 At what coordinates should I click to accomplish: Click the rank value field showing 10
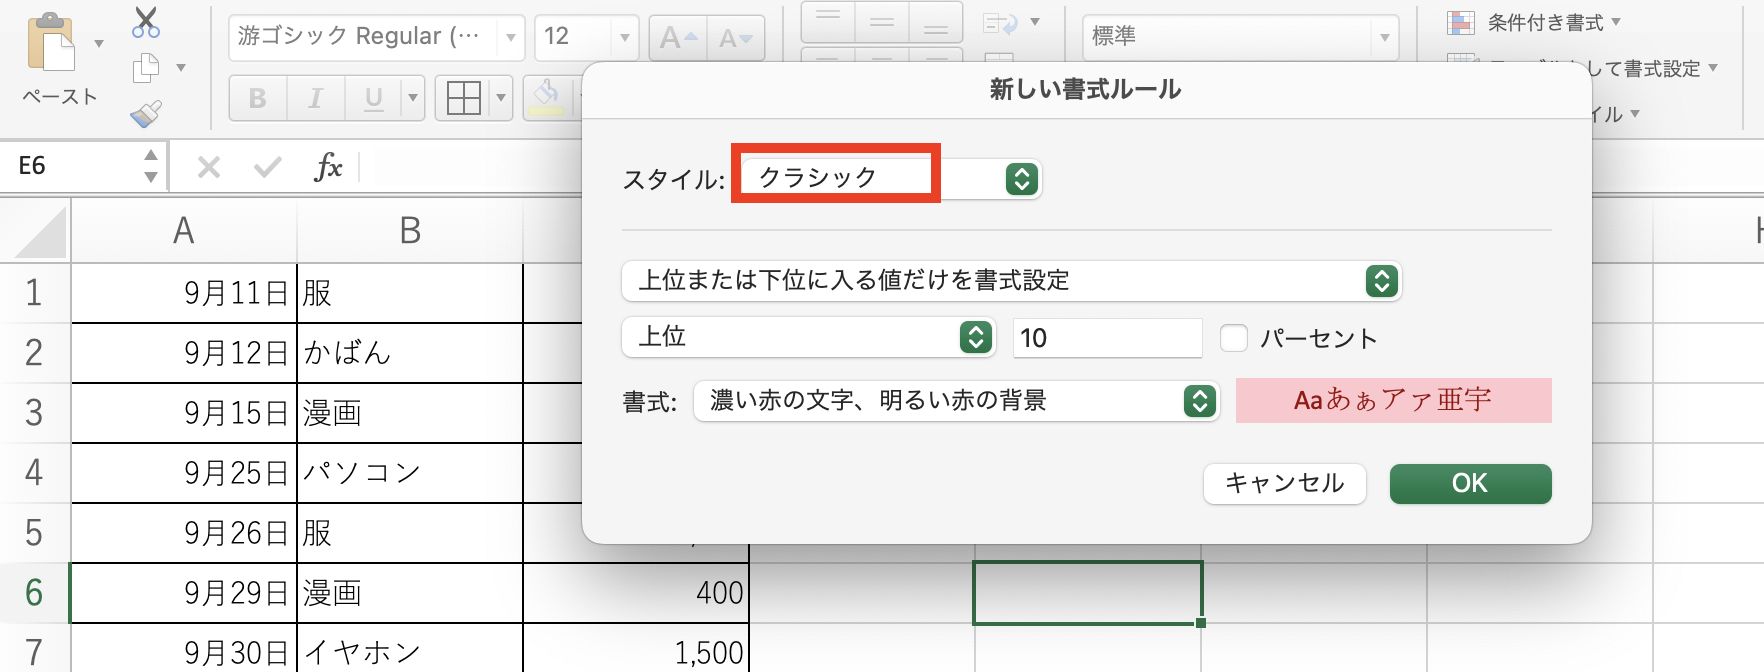point(1106,338)
